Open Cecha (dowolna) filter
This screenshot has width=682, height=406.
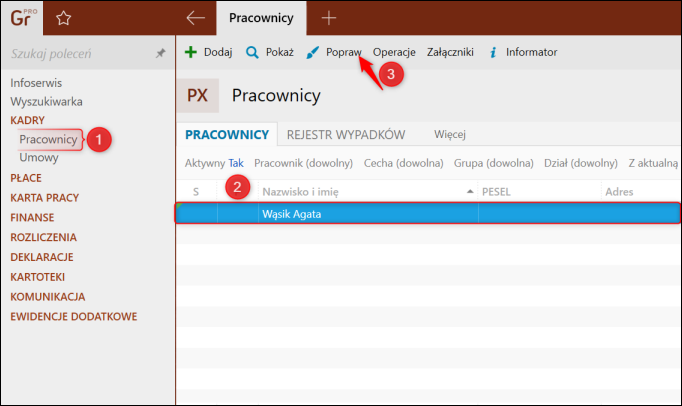click(x=404, y=163)
